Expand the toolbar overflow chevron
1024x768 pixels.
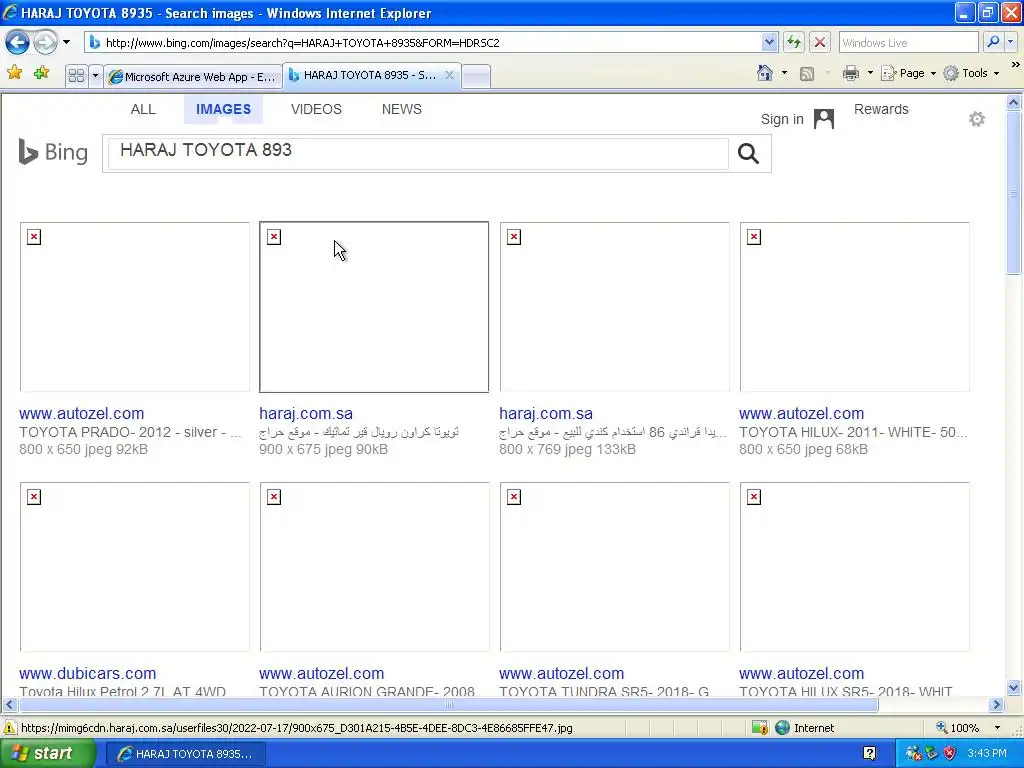point(1015,65)
